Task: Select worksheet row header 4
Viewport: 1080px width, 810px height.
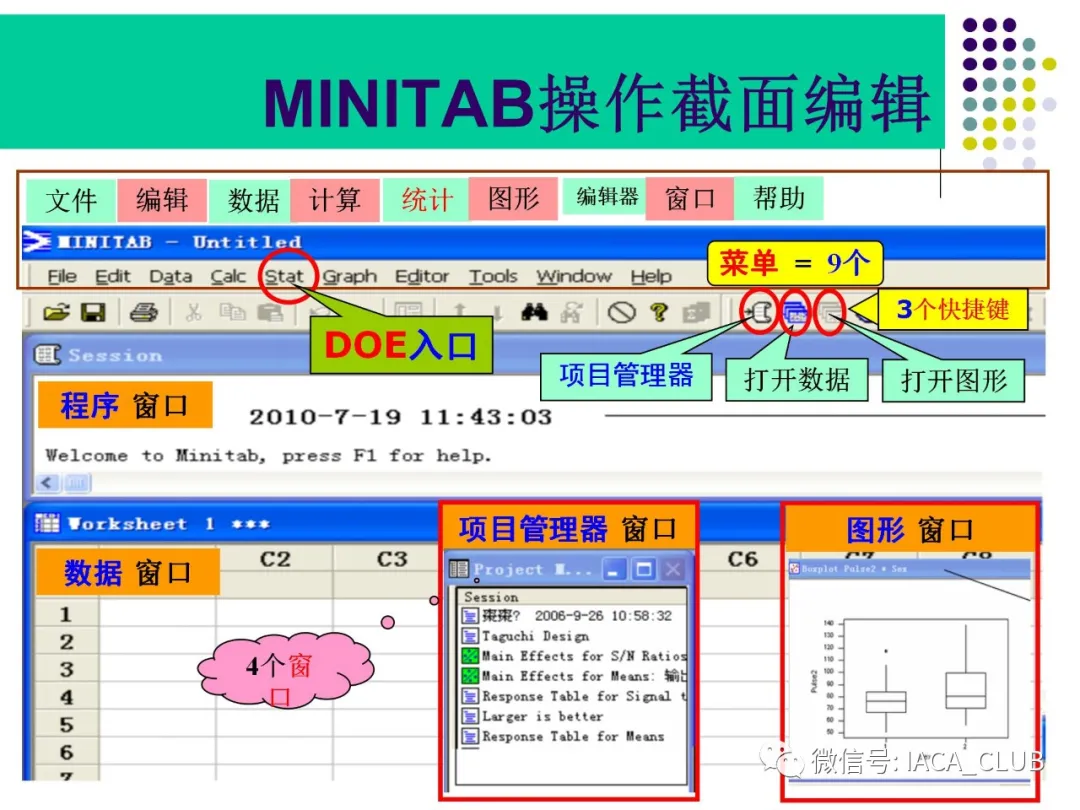Action: 66,696
